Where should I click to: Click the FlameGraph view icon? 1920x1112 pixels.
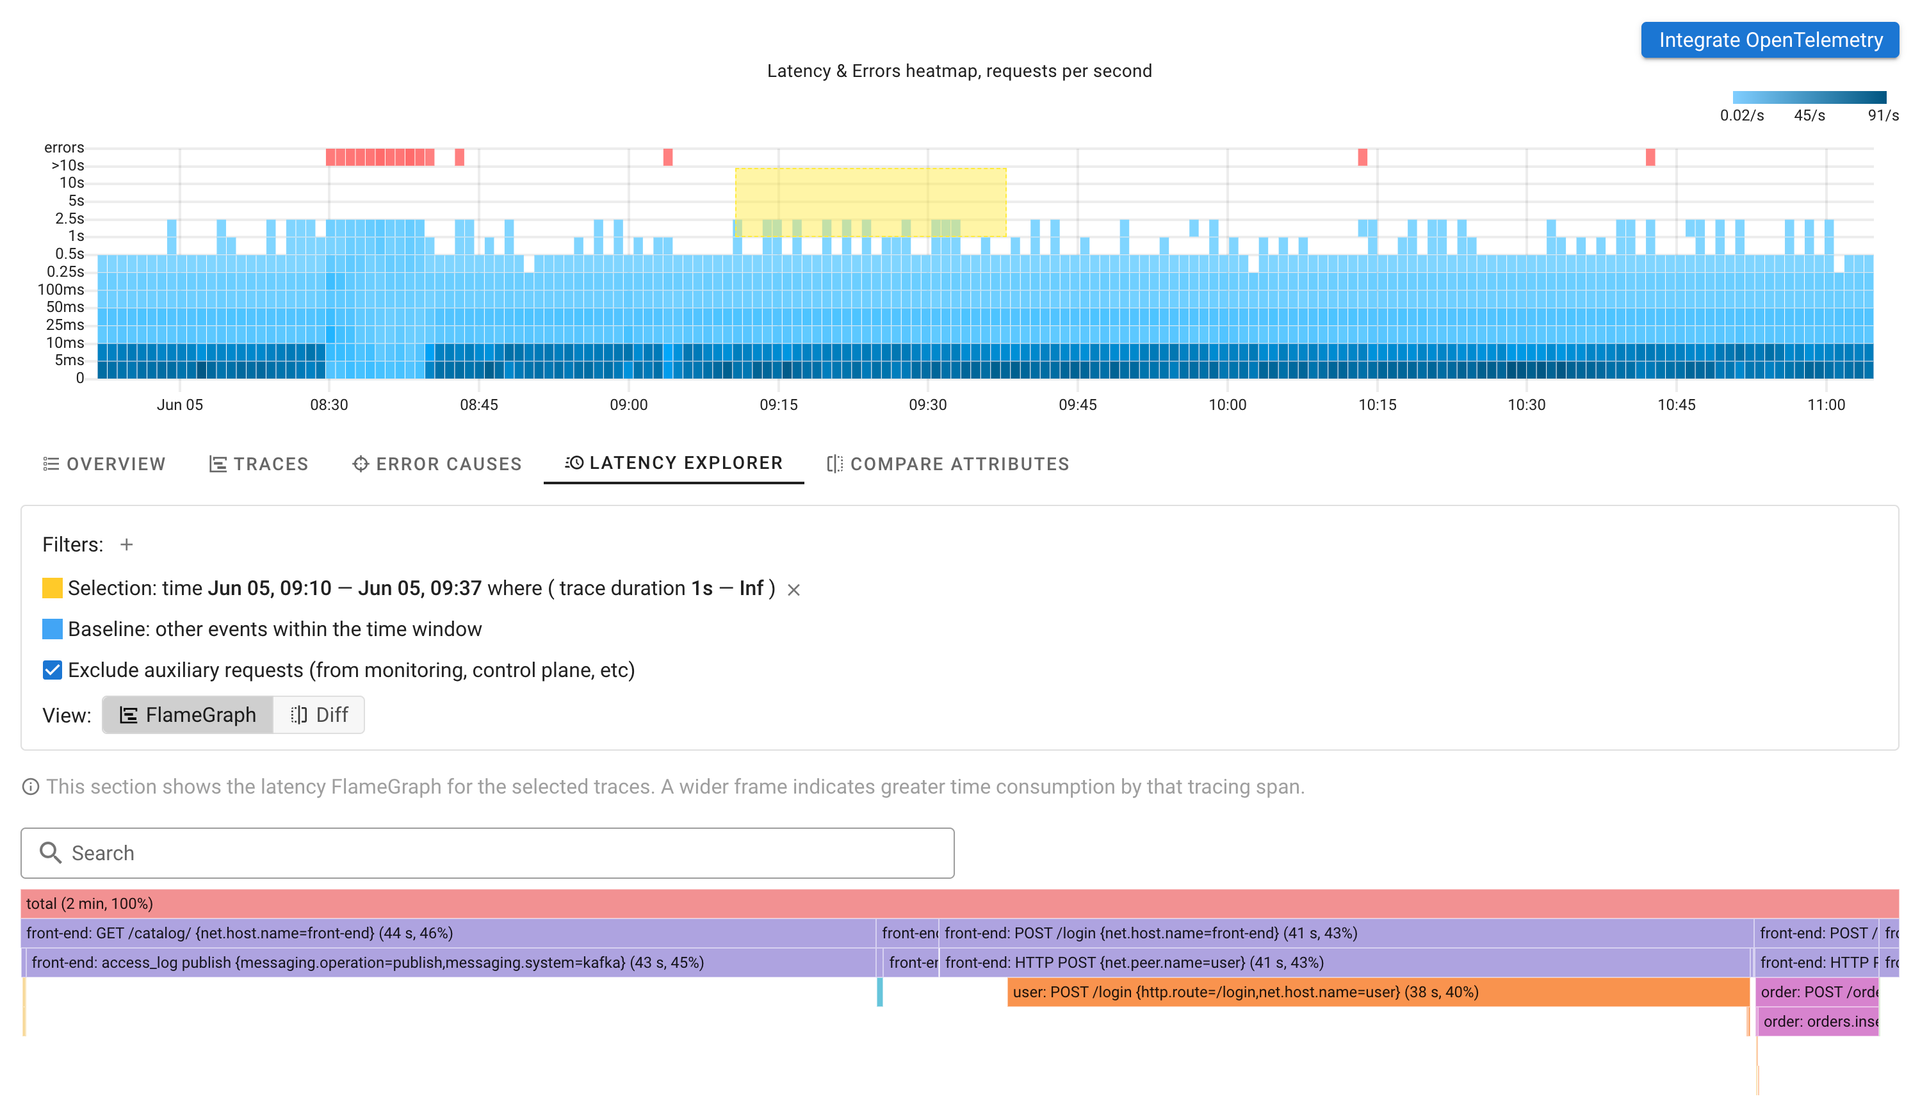point(128,715)
